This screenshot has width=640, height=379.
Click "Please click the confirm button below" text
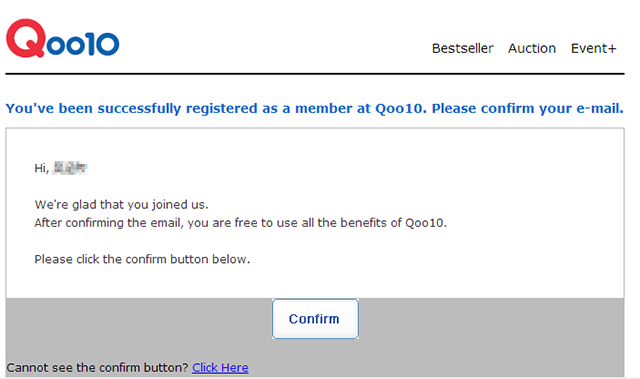(142, 259)
